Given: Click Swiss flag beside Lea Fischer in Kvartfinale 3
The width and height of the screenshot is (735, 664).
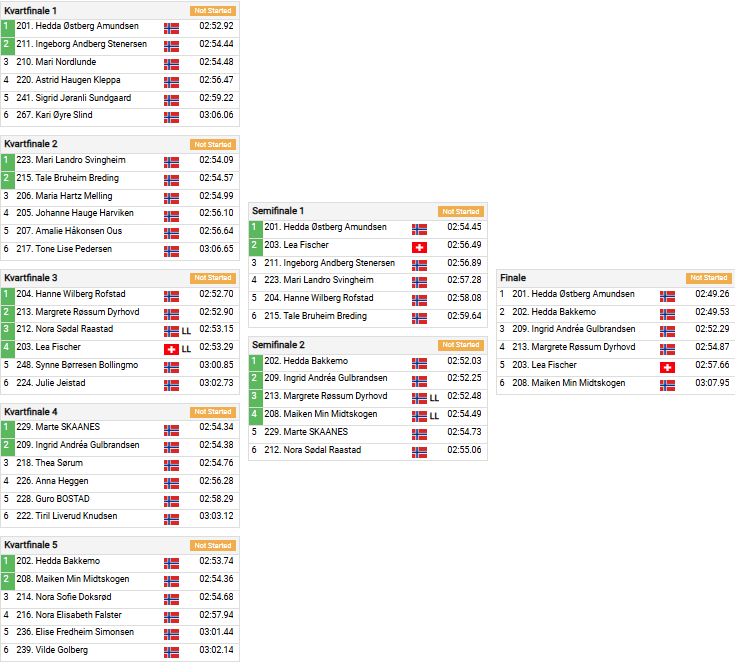Looking at the screenshot, I should point(171,348).
